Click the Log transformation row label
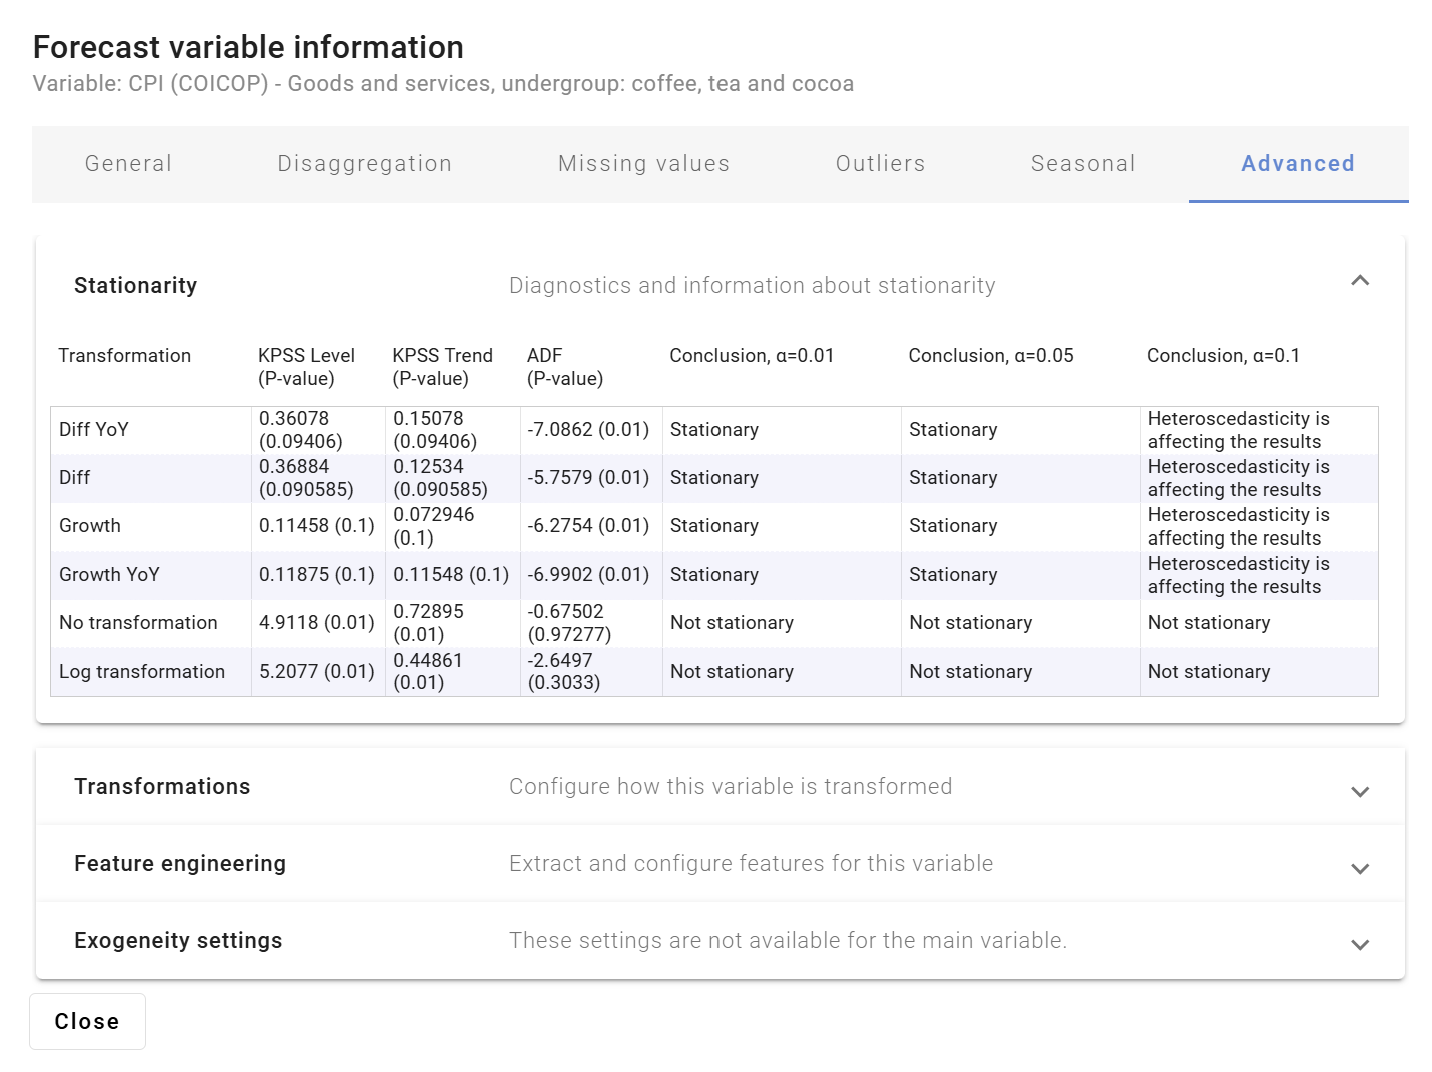Image resolution: width=1432 pixels, height=1072 pixels. pyautogui.click(x=142, y=672)
